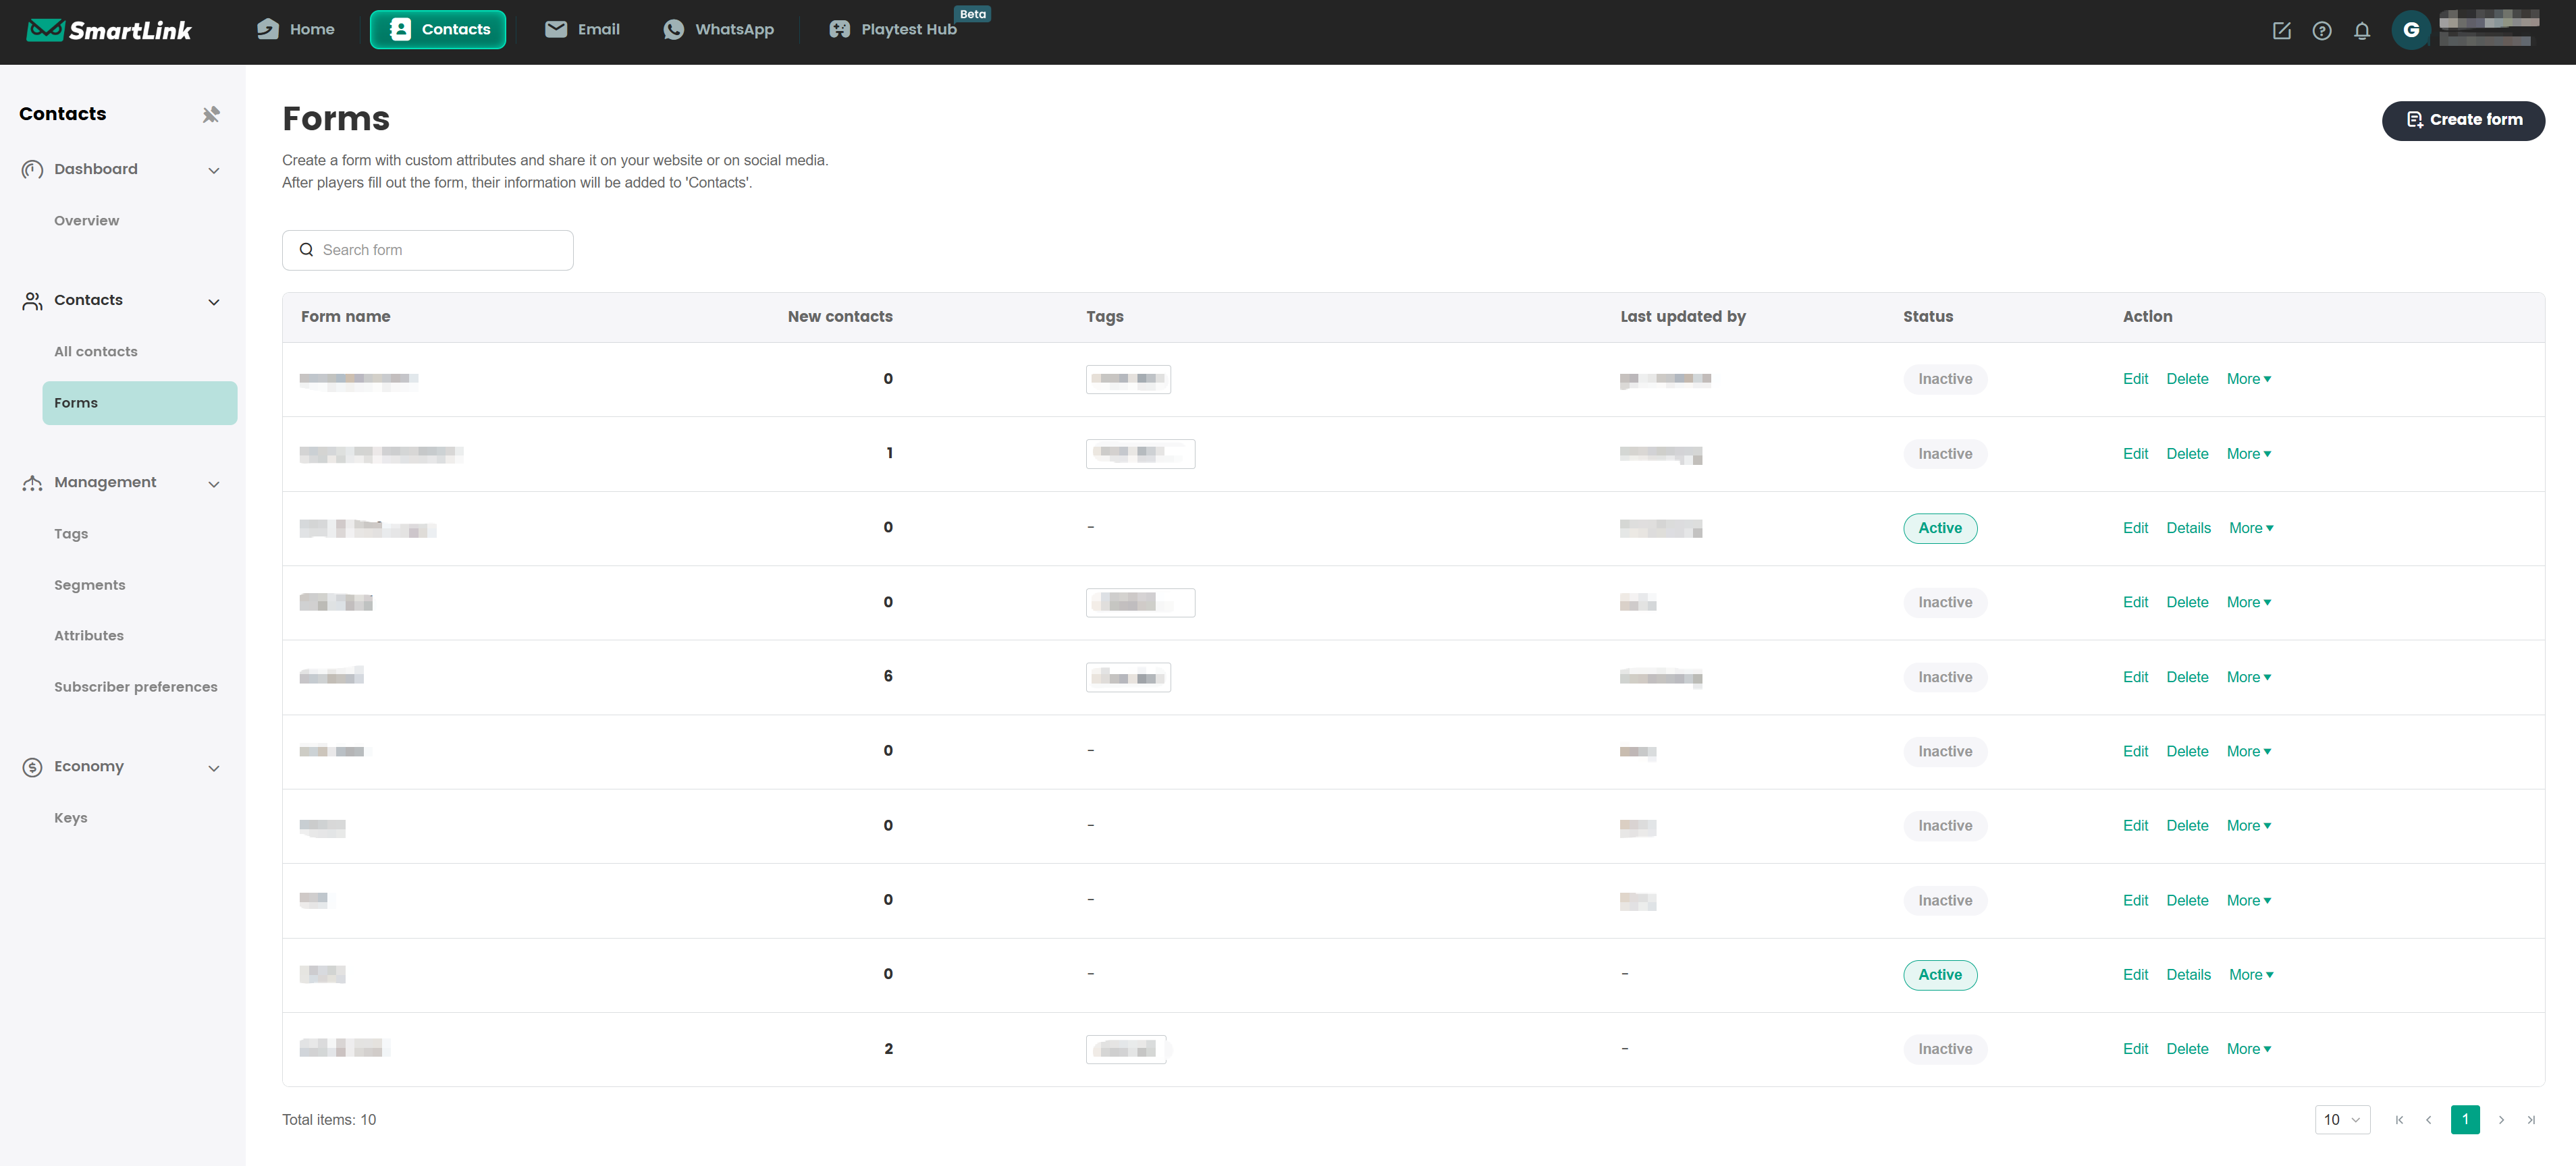The image size is (2576, 1166).
Task: Open notifications bell icon
Action: pos(2361,31)
